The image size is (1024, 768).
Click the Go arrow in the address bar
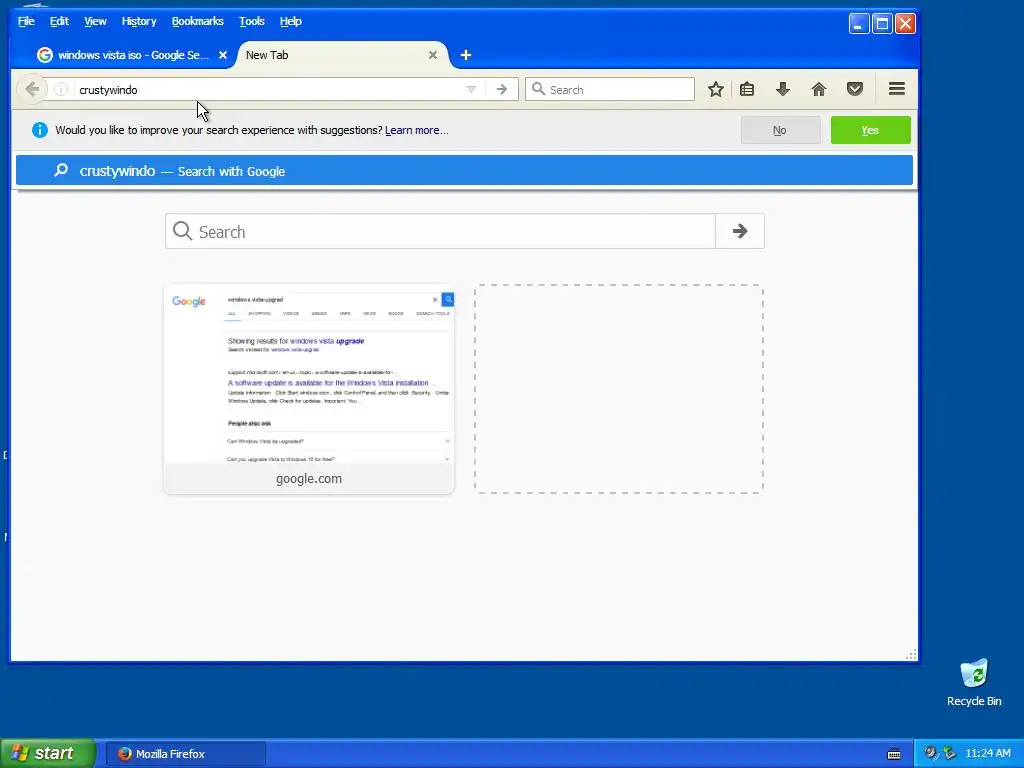(502, 89)
